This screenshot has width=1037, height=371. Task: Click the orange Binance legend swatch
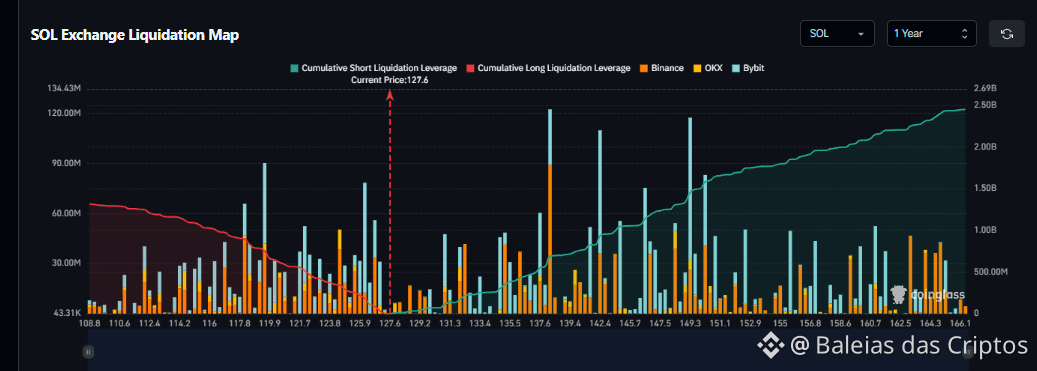[643, 68]
